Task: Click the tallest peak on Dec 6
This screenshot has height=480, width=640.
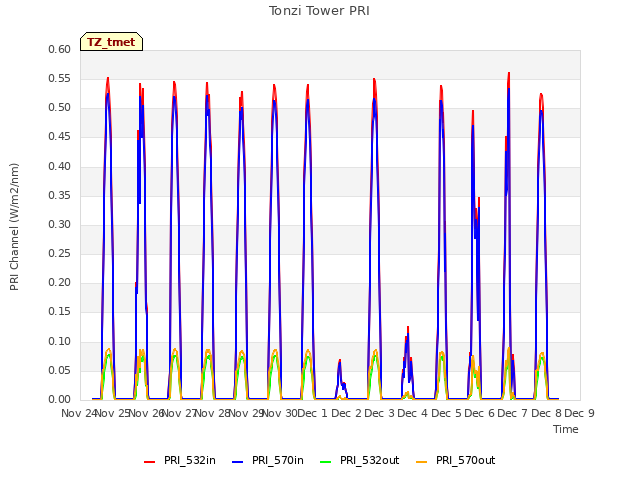Action: coord(509,74)
